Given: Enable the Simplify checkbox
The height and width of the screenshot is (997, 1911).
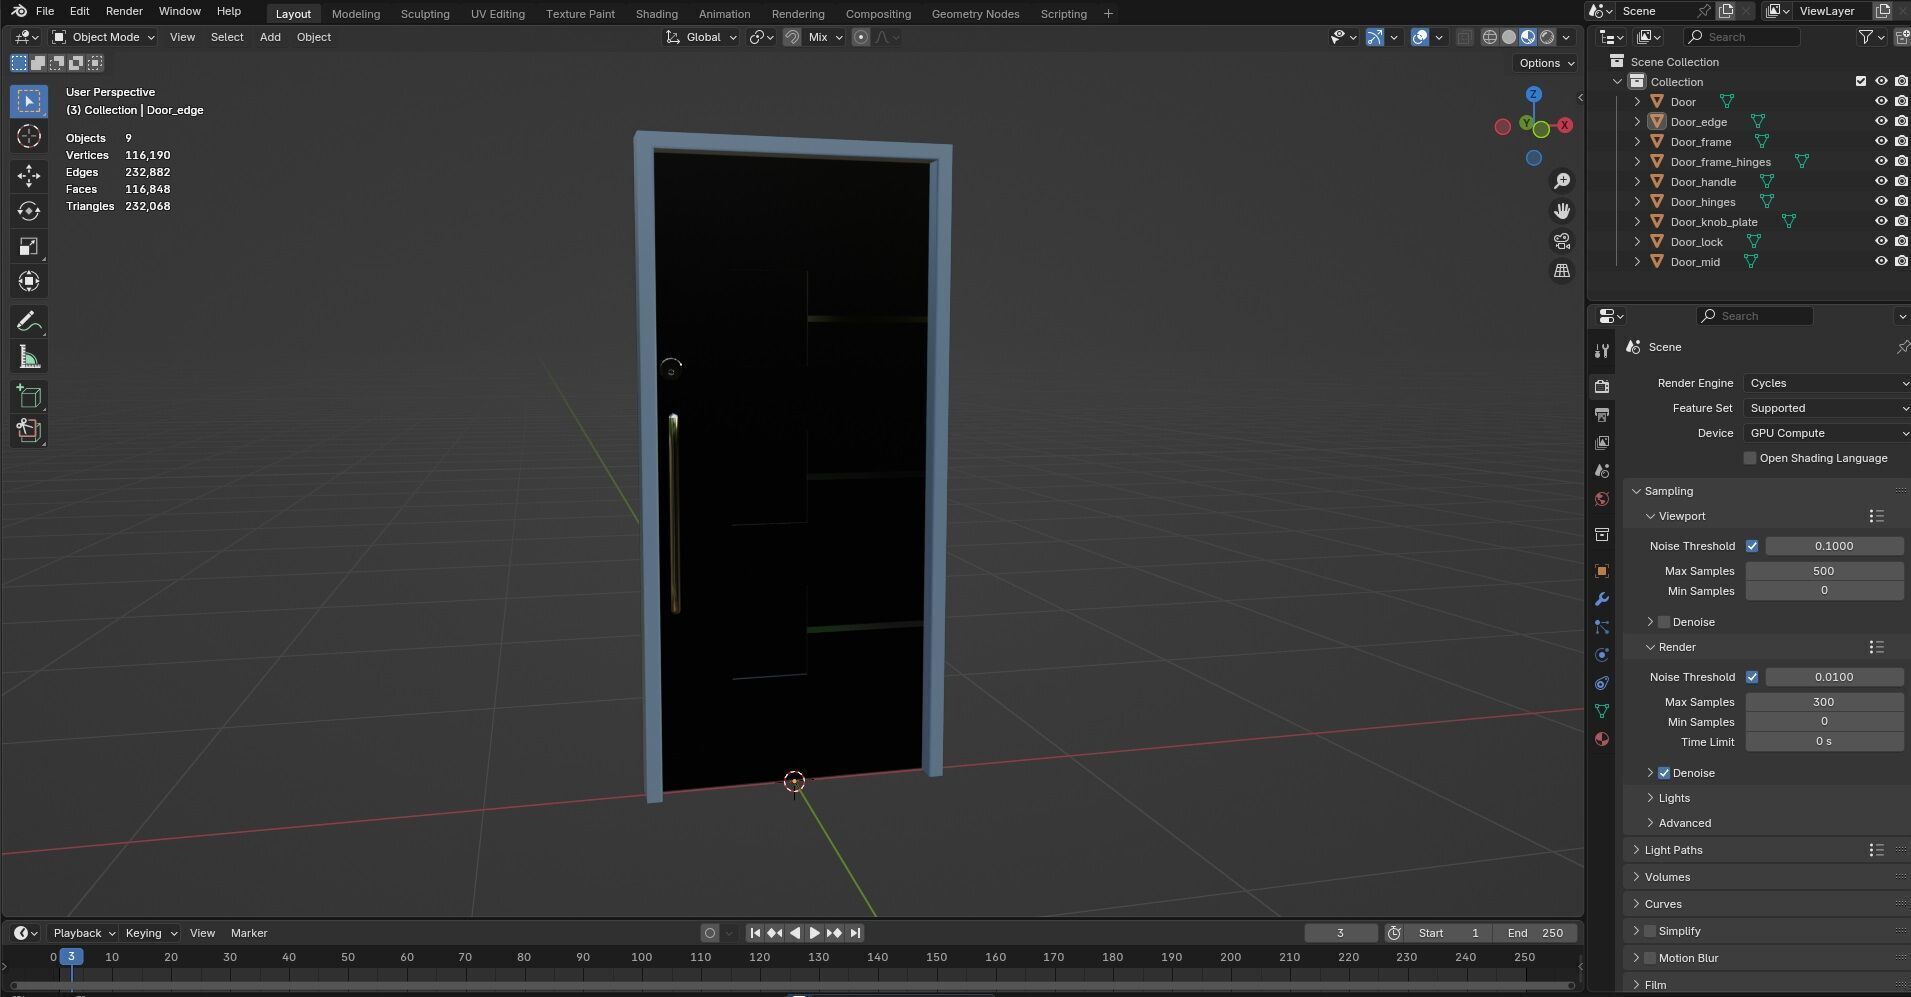Looking at the screenshot, I should [1650, 931].
